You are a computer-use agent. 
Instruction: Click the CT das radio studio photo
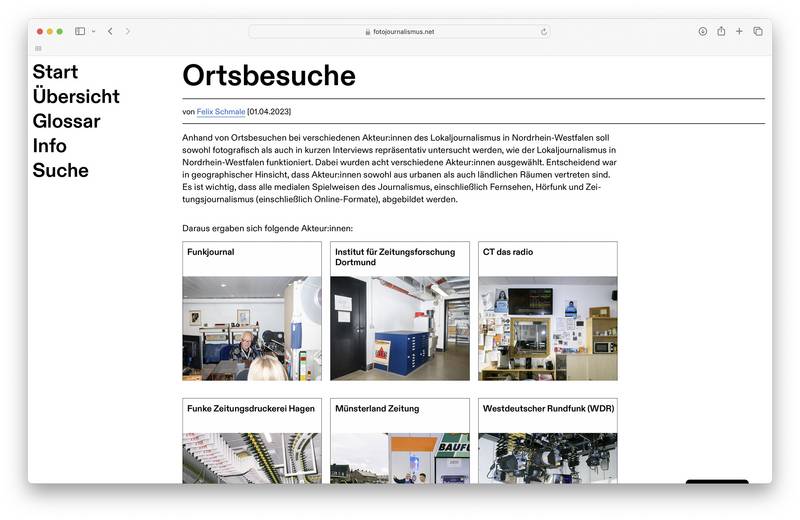tap(548, 329)
